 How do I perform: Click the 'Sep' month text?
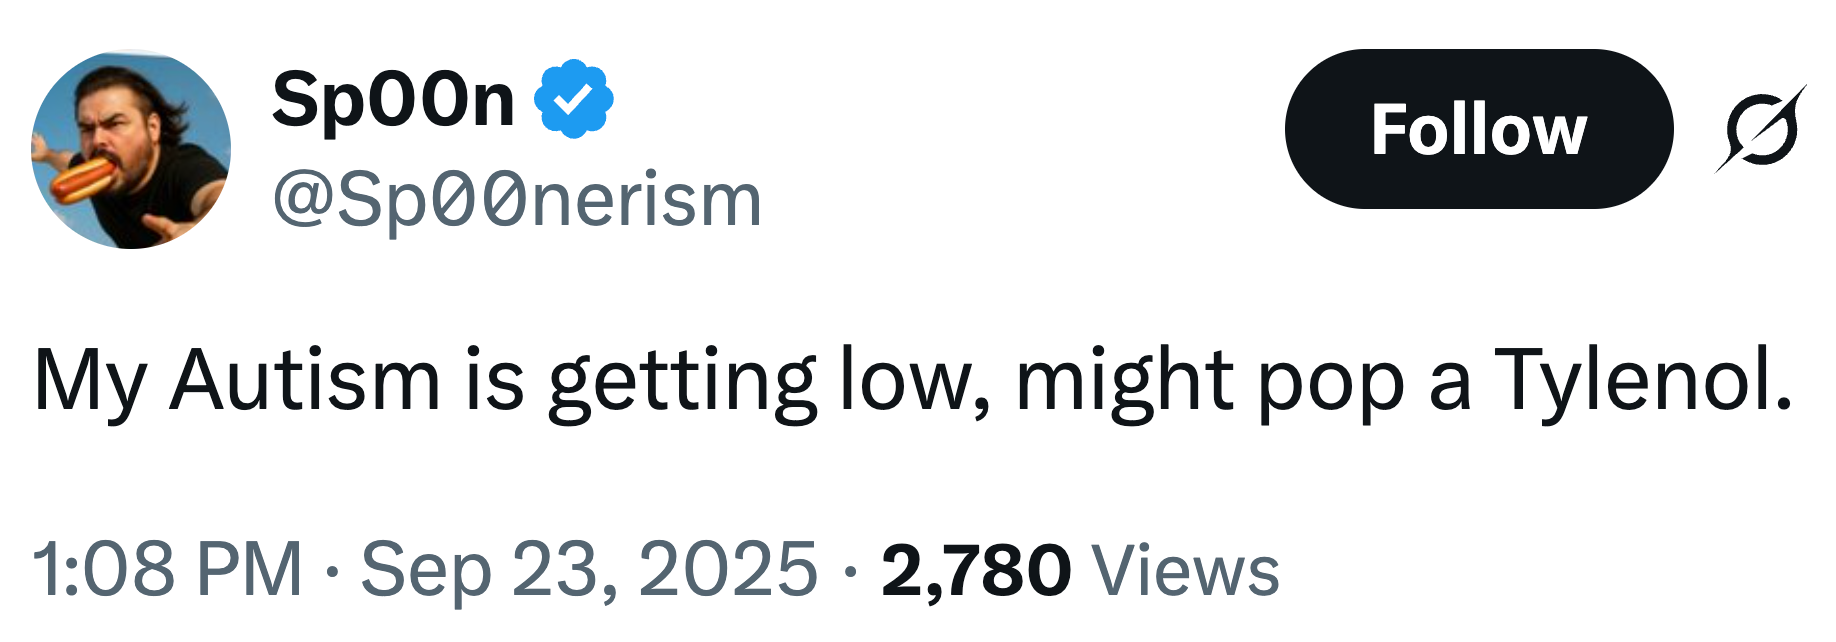[x=425, y=570]
